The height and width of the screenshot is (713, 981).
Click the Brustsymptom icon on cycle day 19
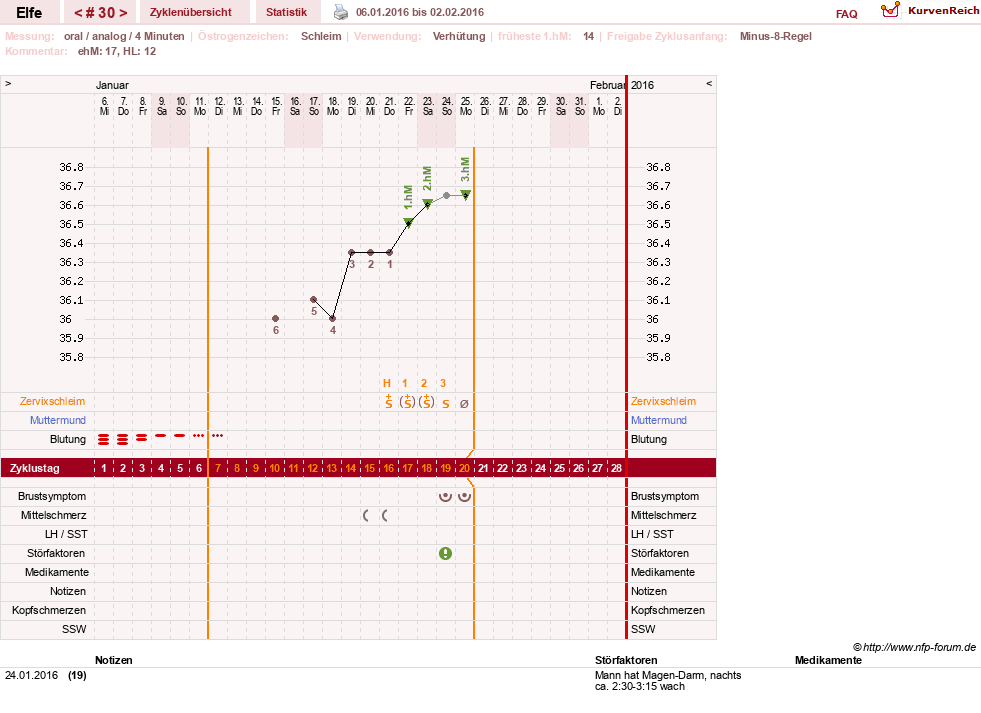click(445, 497)
